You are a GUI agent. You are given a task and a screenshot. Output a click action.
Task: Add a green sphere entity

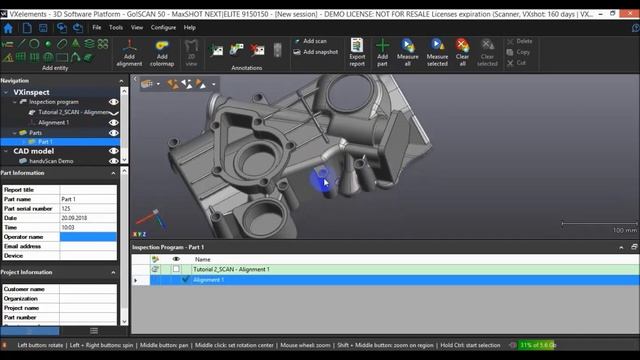48,44
